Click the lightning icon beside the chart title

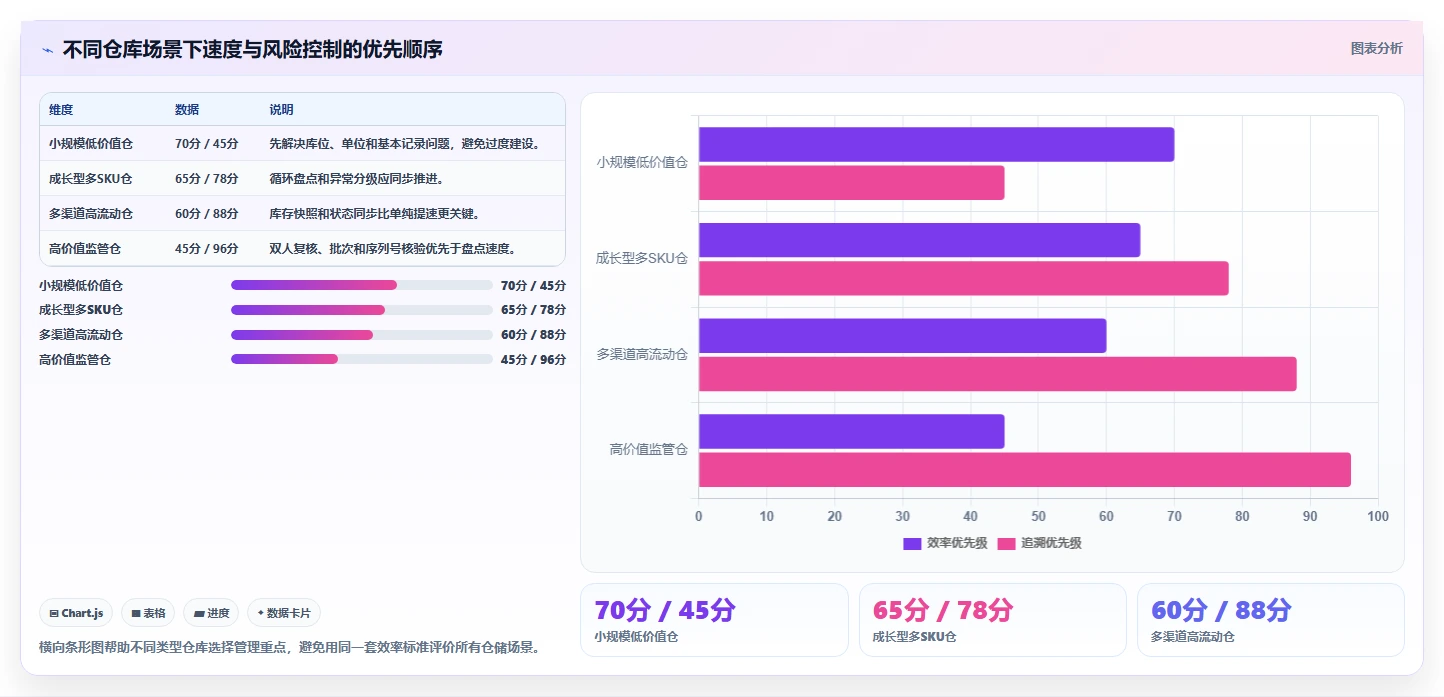(47, 50)
